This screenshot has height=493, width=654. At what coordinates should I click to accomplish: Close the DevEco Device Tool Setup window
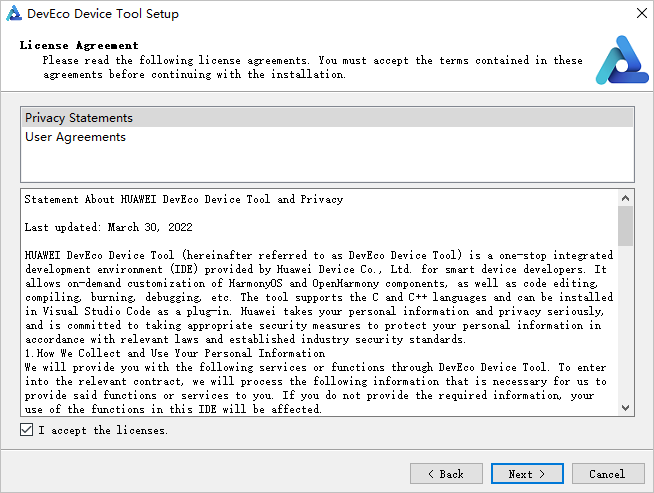(x=640, y=14)
